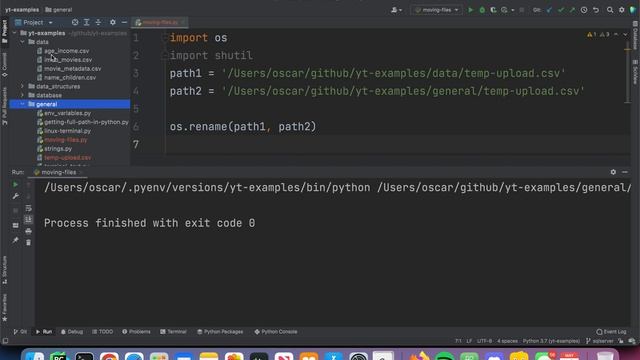640x360 pixels.
Task: Switch to the moving-files.py editor tab
Action: tap(160, 22)
